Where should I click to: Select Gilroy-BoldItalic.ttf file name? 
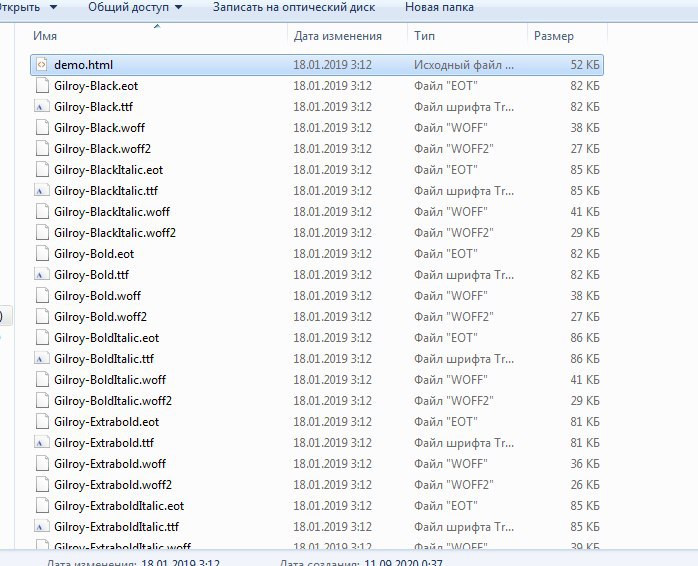pos(104,359)
